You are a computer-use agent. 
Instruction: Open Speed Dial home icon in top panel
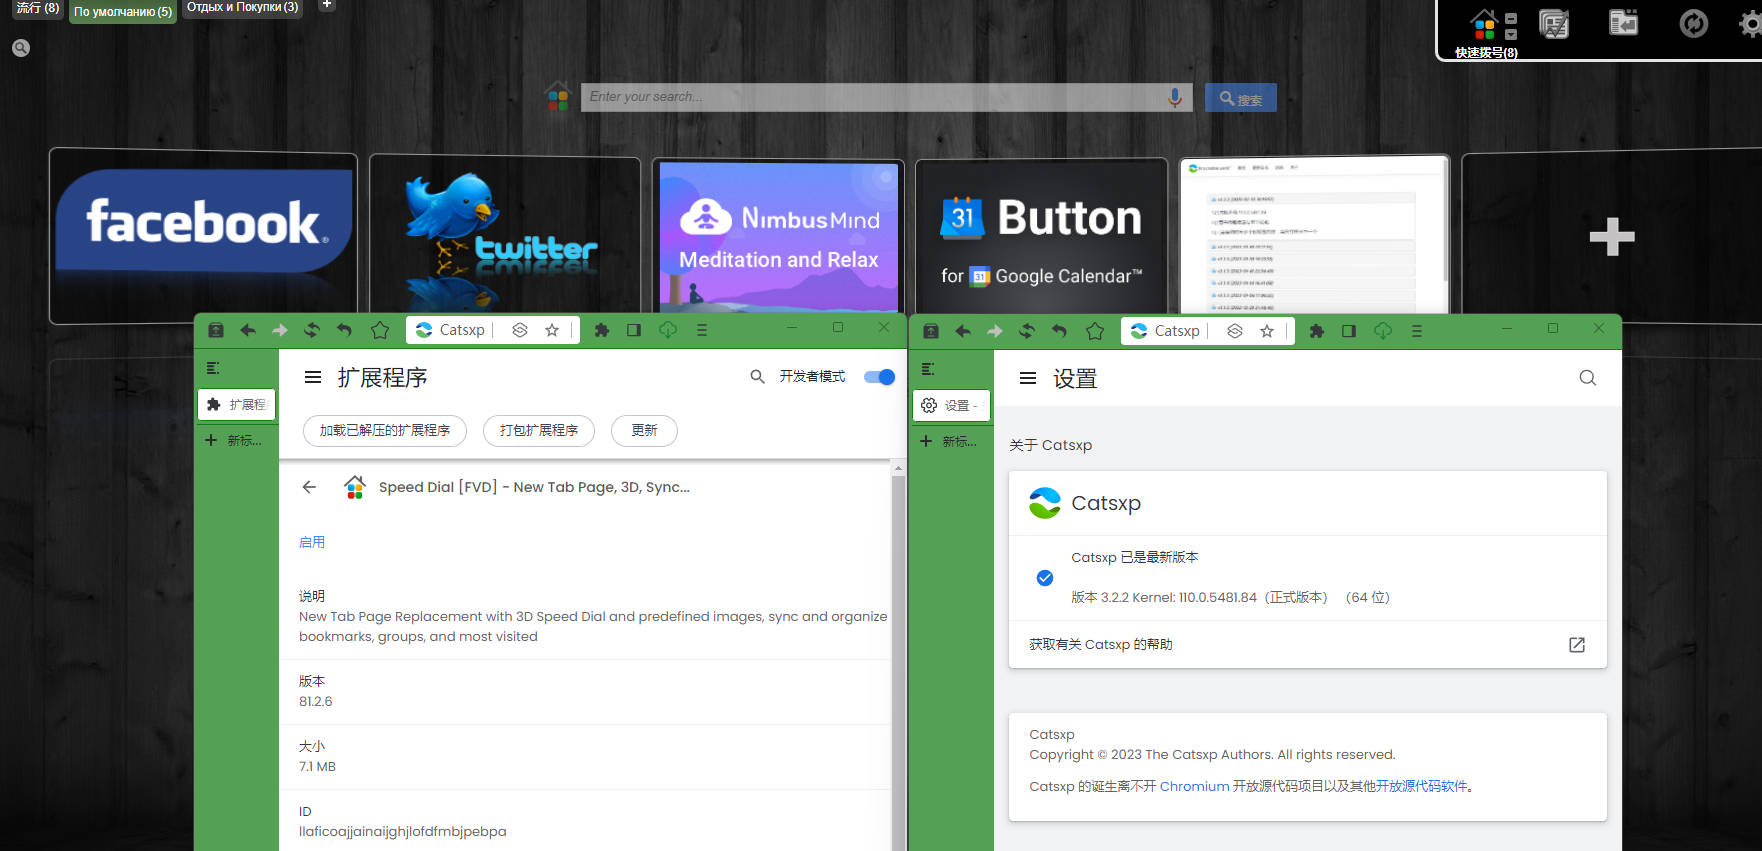click(1484, 23)
